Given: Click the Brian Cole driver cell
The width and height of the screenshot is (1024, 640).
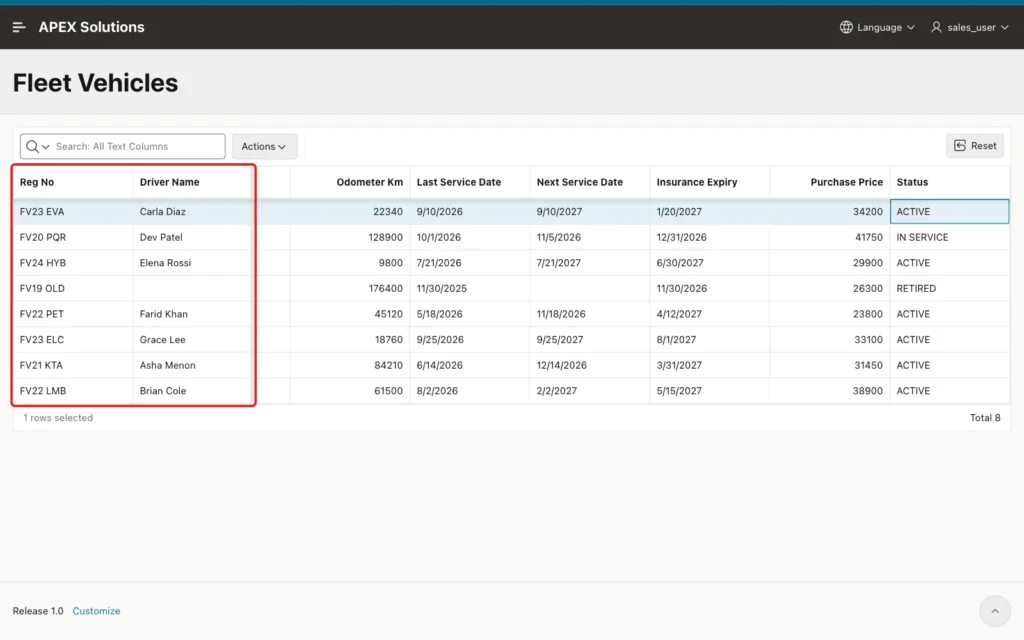Looking at the screenshot, I should click(x=192, y=391).
